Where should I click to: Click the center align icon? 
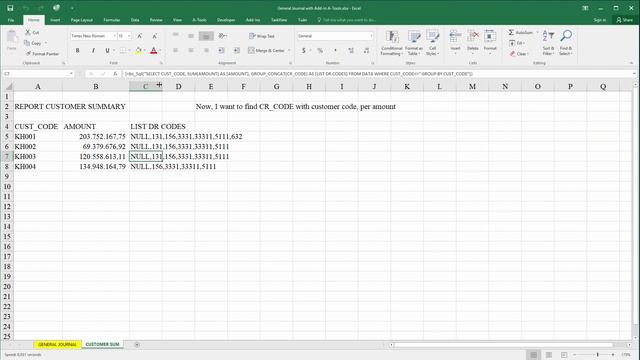(191, 51)
